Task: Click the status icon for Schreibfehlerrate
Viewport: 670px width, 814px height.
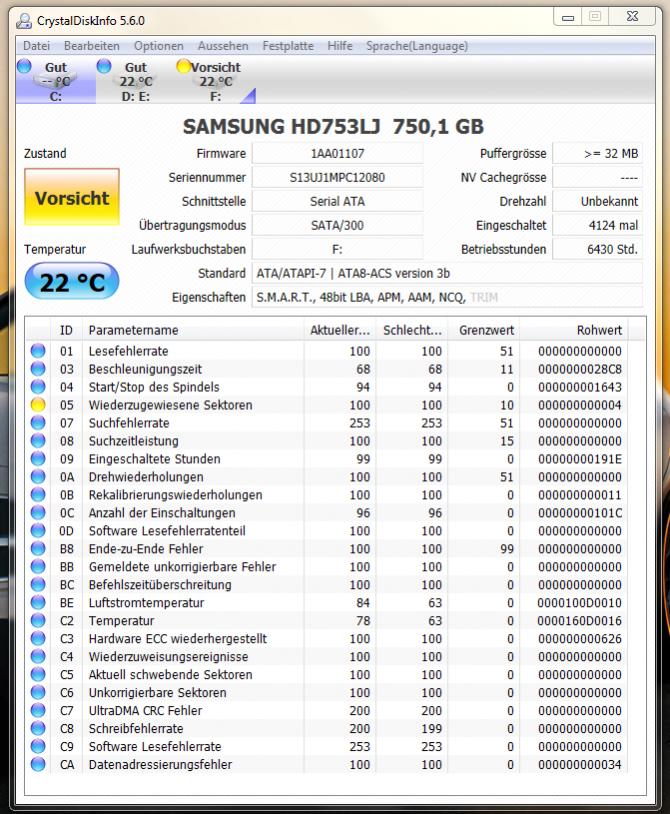Action: 38,728
